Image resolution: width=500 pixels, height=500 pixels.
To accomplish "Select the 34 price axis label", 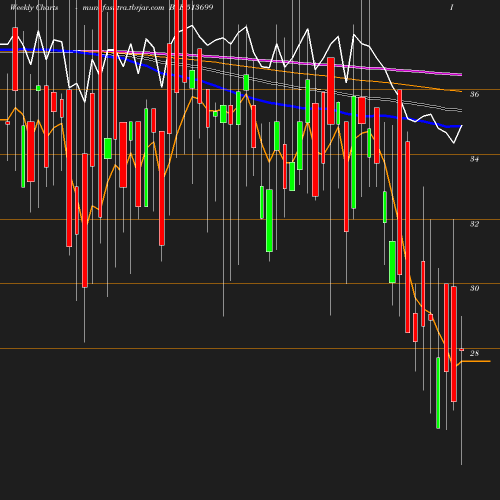I will pyautogui.click(x=474, y=159).
